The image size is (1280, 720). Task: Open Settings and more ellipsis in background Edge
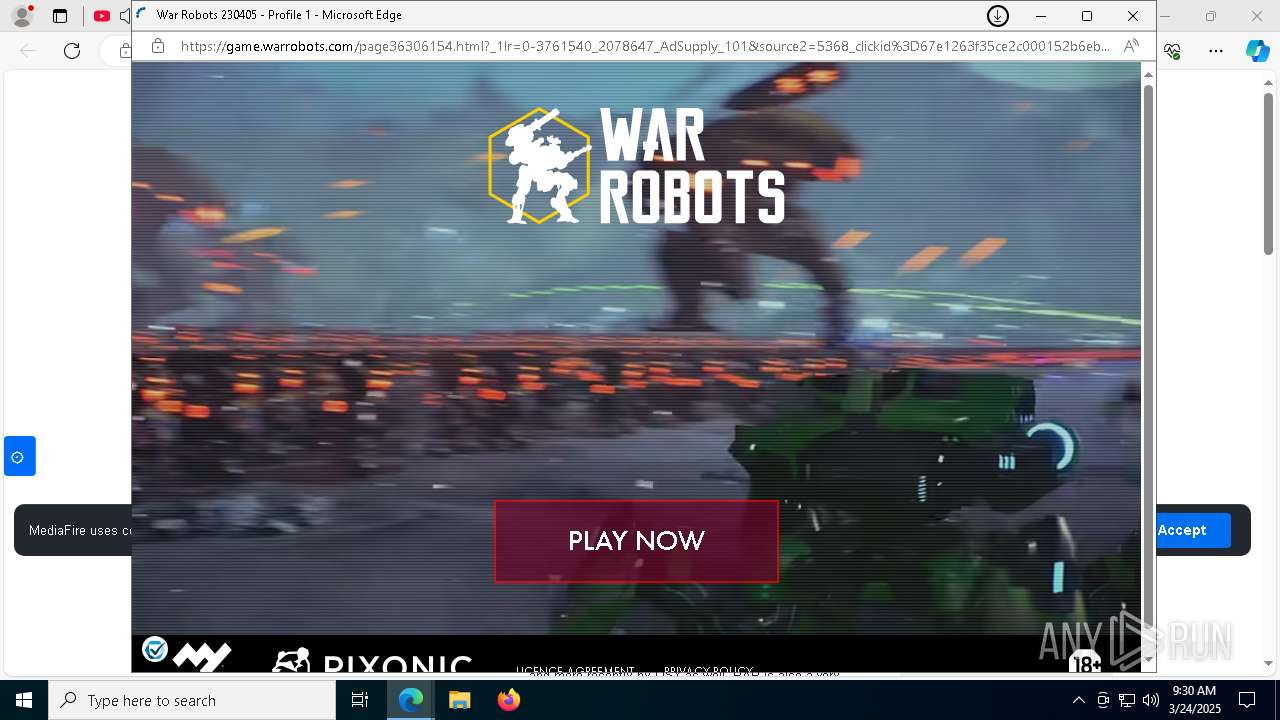click(x=1216, y=50)
